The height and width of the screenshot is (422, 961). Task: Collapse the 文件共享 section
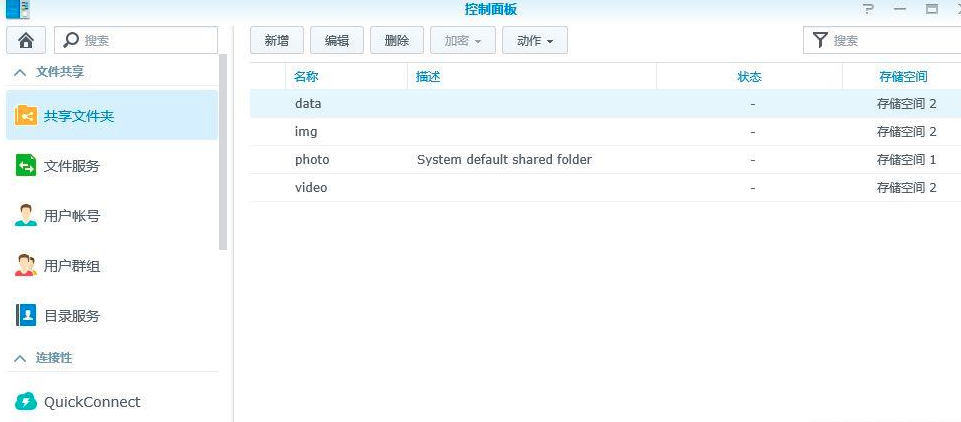pos(19,72)
